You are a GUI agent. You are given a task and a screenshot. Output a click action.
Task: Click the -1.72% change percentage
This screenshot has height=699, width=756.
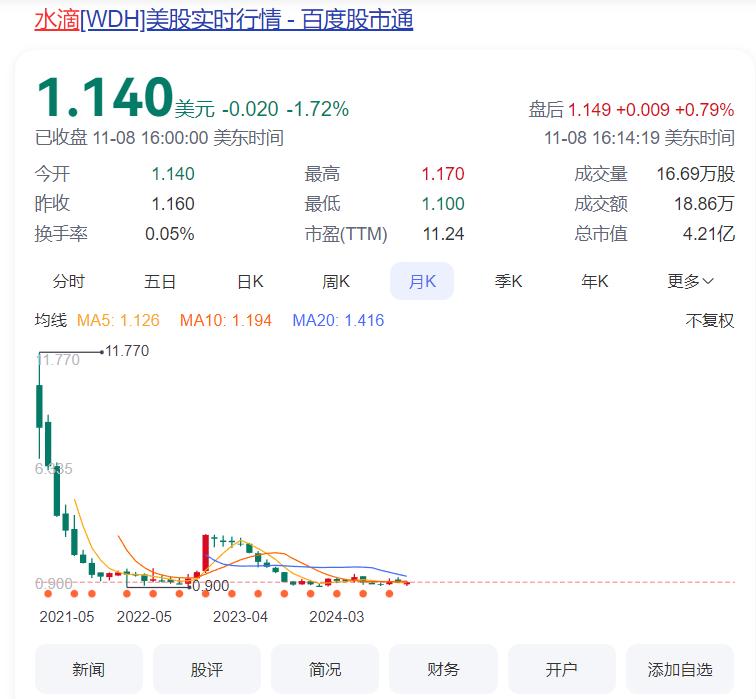click(x=318, y=109)
